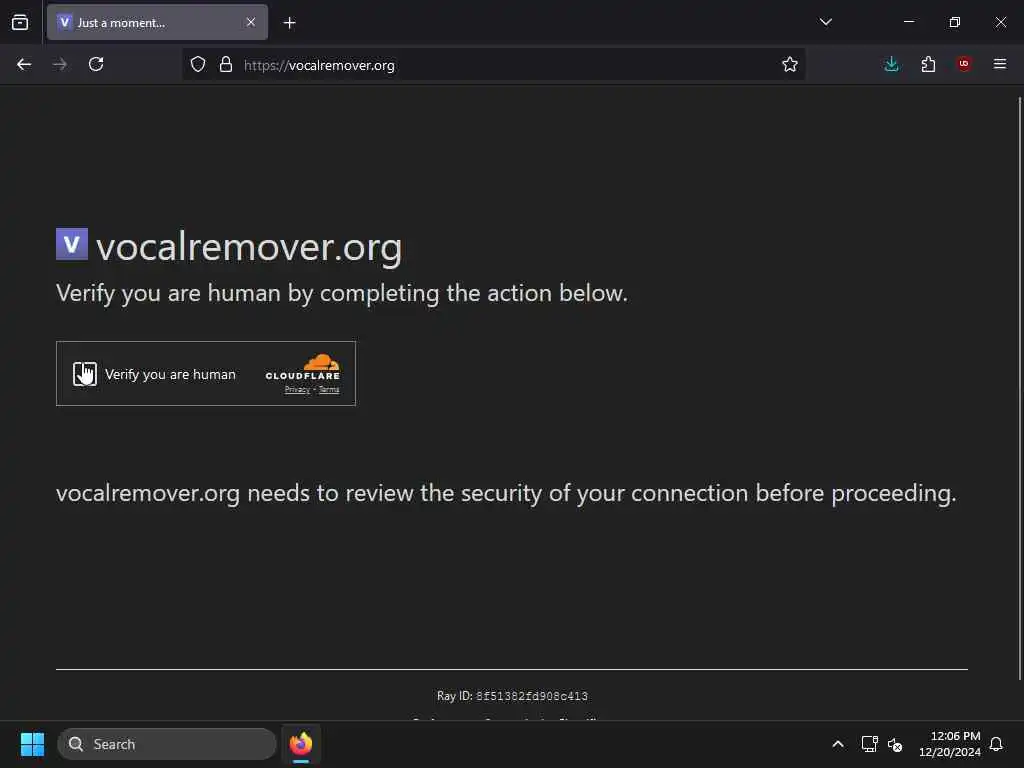Open the Firefox View button
Image resolution: width=1024 pixels, height=768 pixels.
20,23
